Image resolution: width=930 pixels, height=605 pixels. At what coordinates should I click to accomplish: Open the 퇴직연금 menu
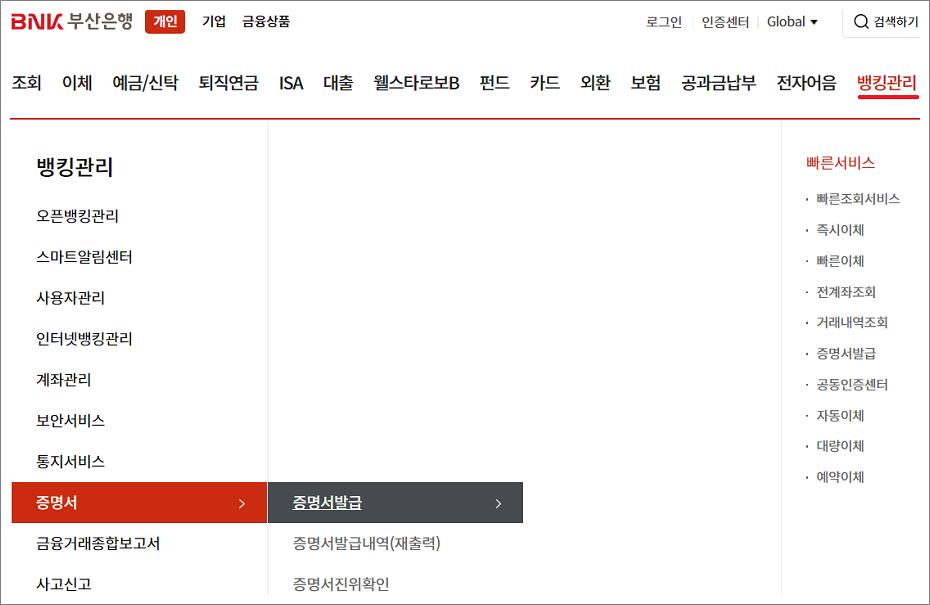[x=228, y=82]
